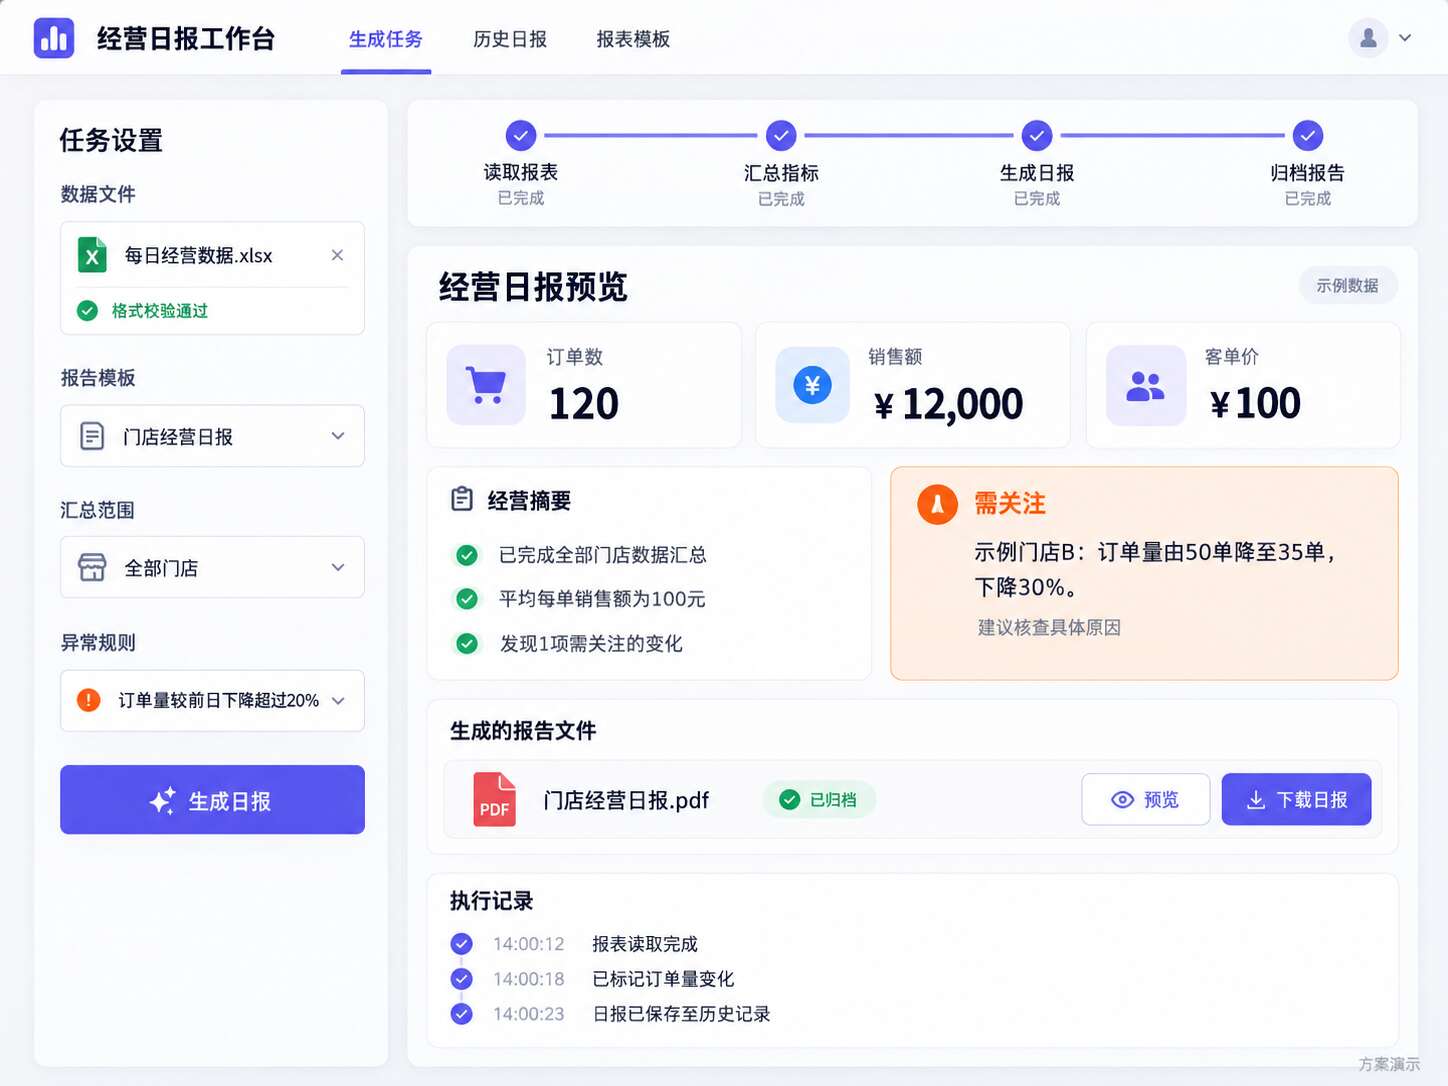Screen dimensions: 1448x1086
Task: Click the check mark for 14:00:12 record
Action: [x=461, y=943]
